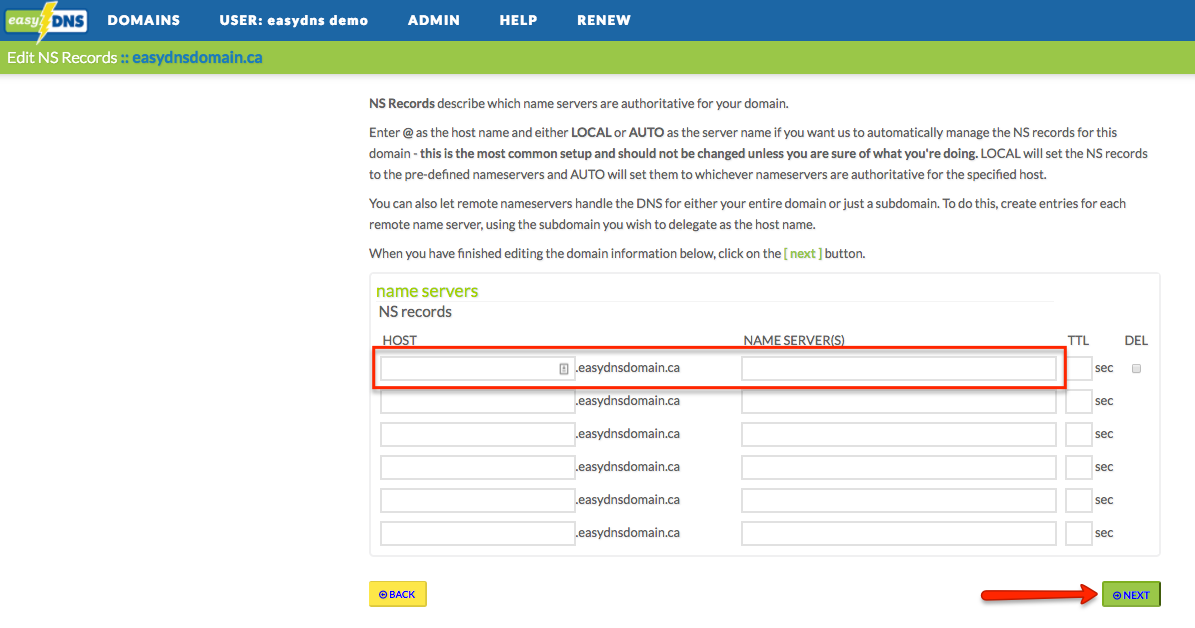Click the HOST column header
This screenshot has width=1195, height=628.
399,341
